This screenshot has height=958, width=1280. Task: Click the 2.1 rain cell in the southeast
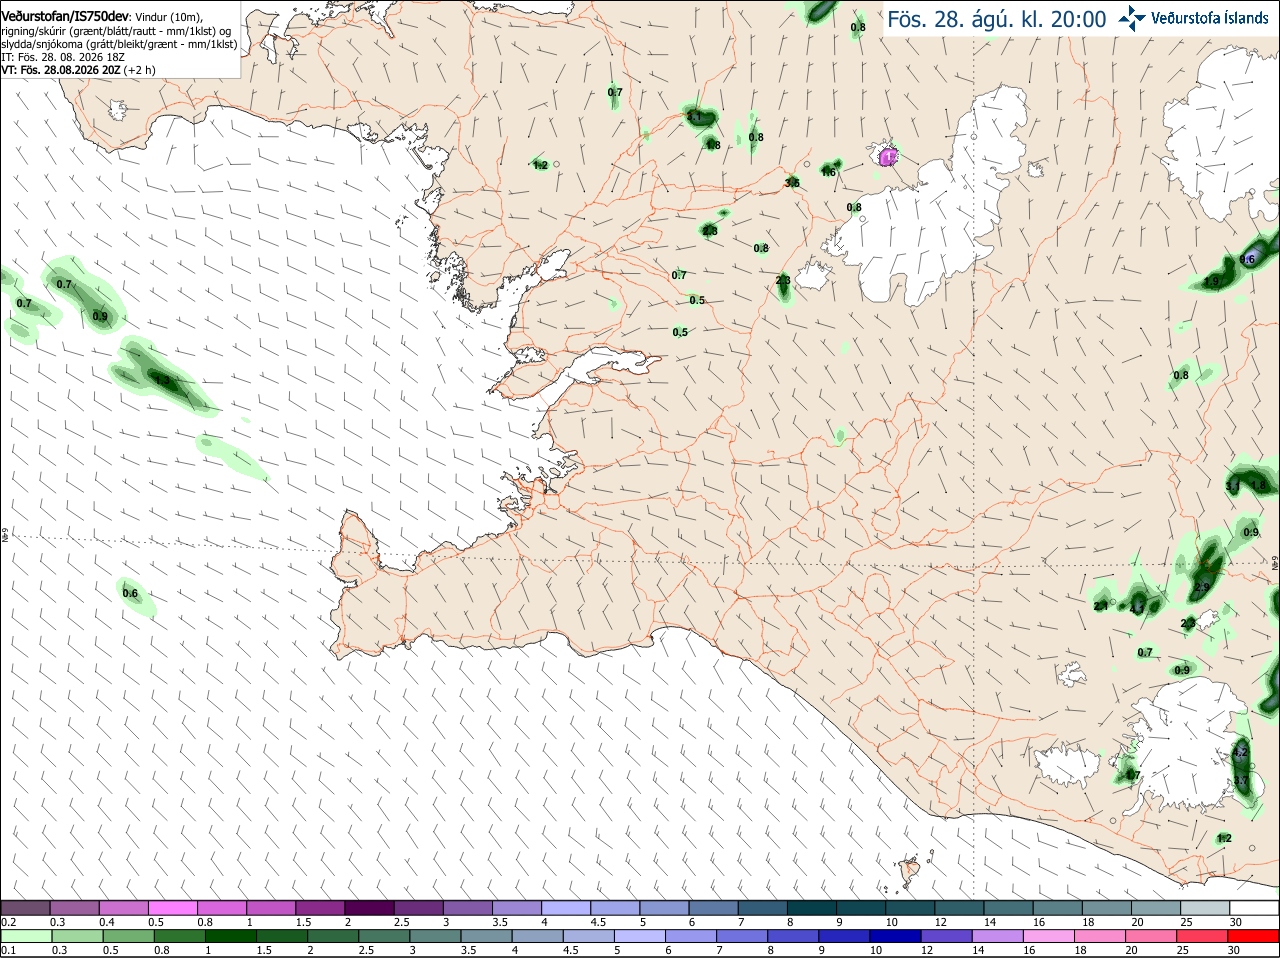pyautogui.click(x=1101, y=605)
